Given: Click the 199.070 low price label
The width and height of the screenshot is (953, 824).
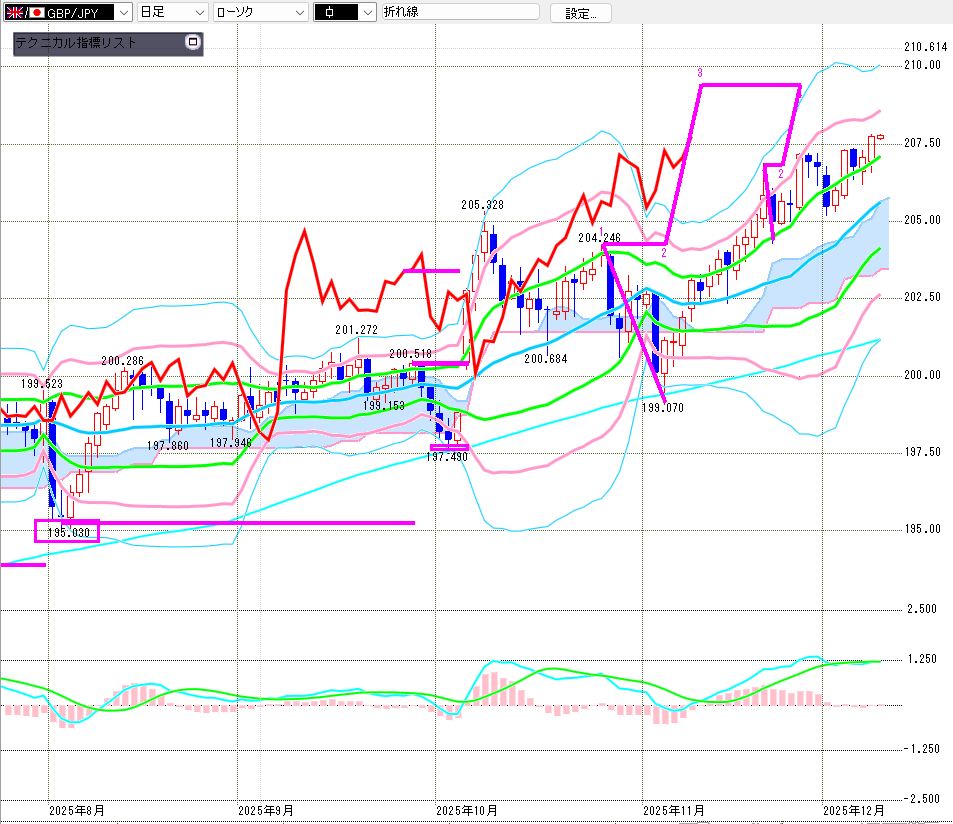Looking at the screenshot, I should [662, 409].
